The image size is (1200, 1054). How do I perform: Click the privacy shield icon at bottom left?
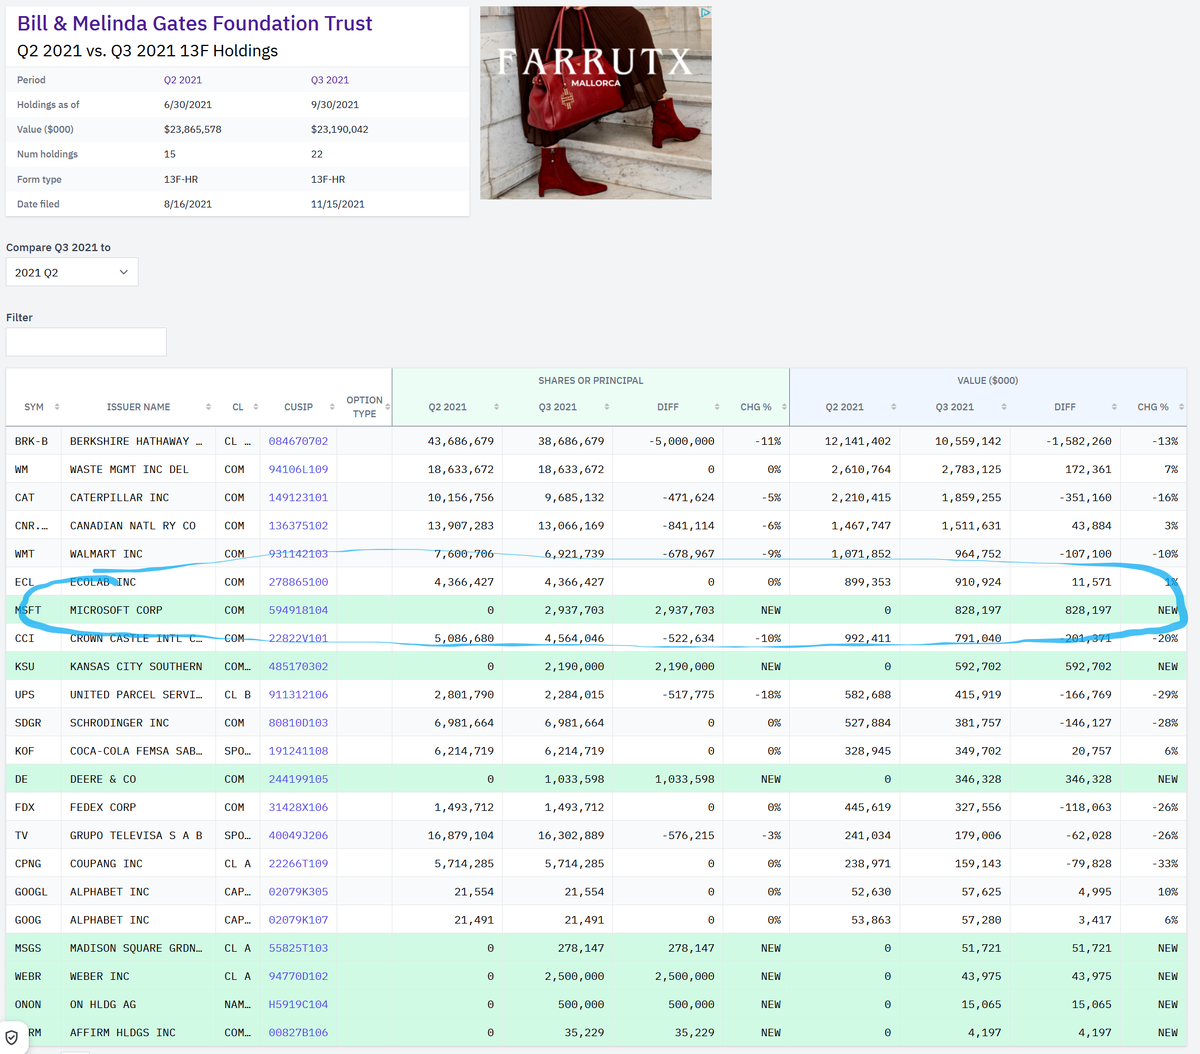click(11, 1038)
